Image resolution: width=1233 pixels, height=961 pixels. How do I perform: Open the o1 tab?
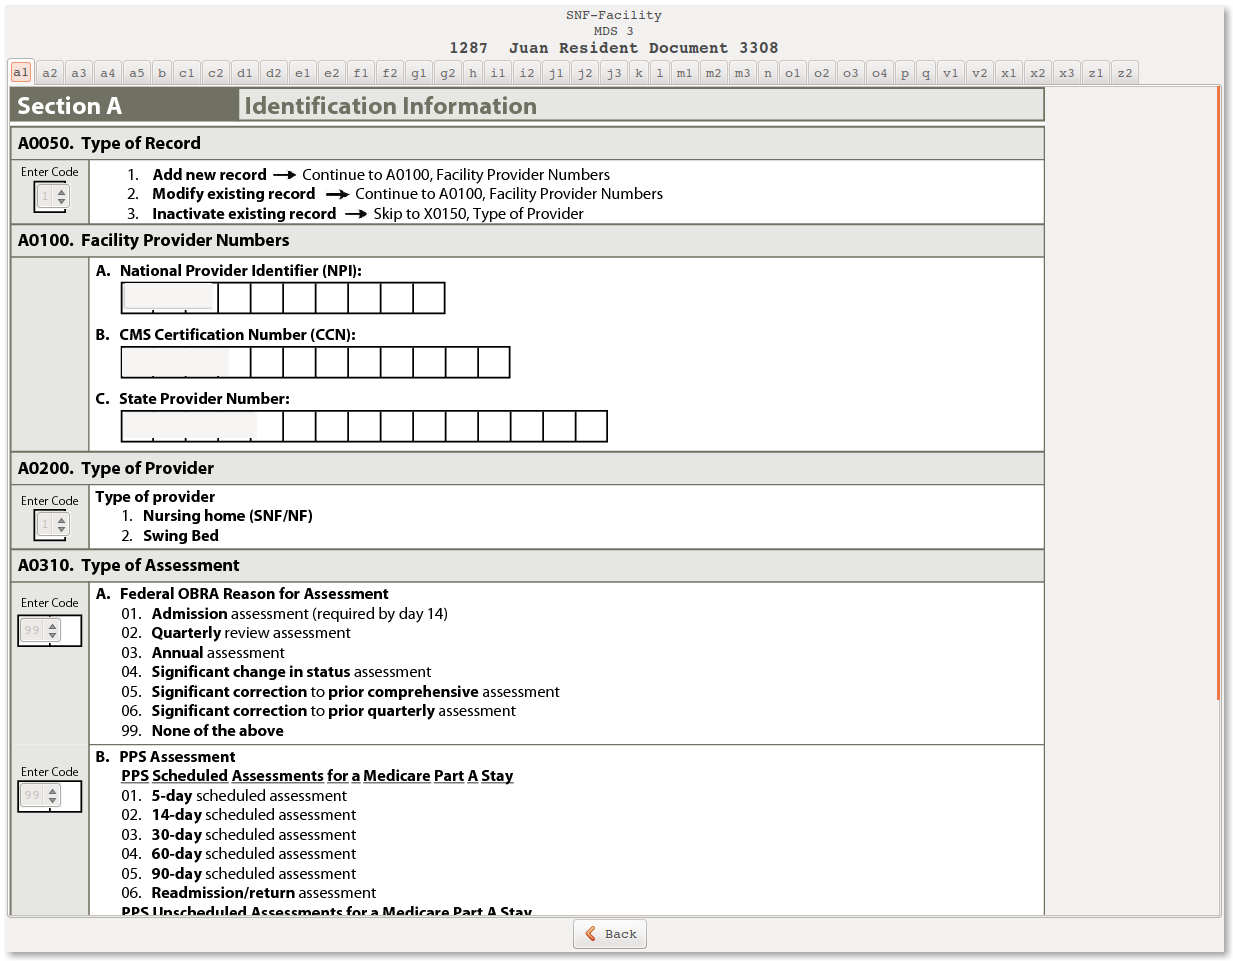(793, 73)
